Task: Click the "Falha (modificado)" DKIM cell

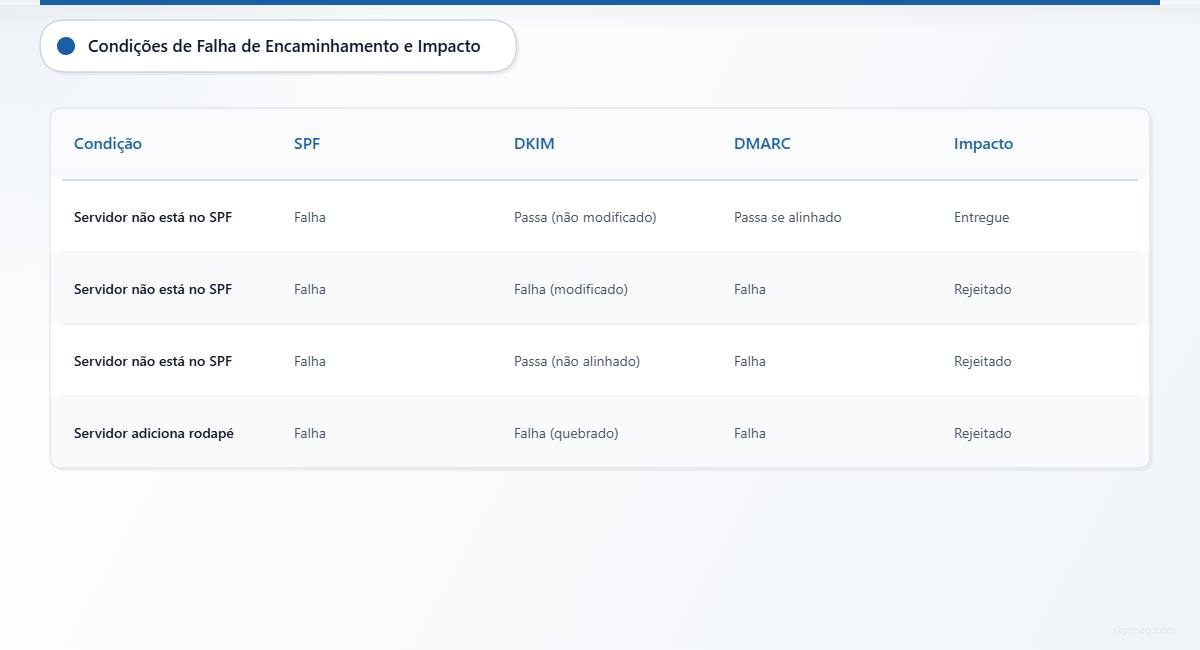Action: tap(571, 289)
